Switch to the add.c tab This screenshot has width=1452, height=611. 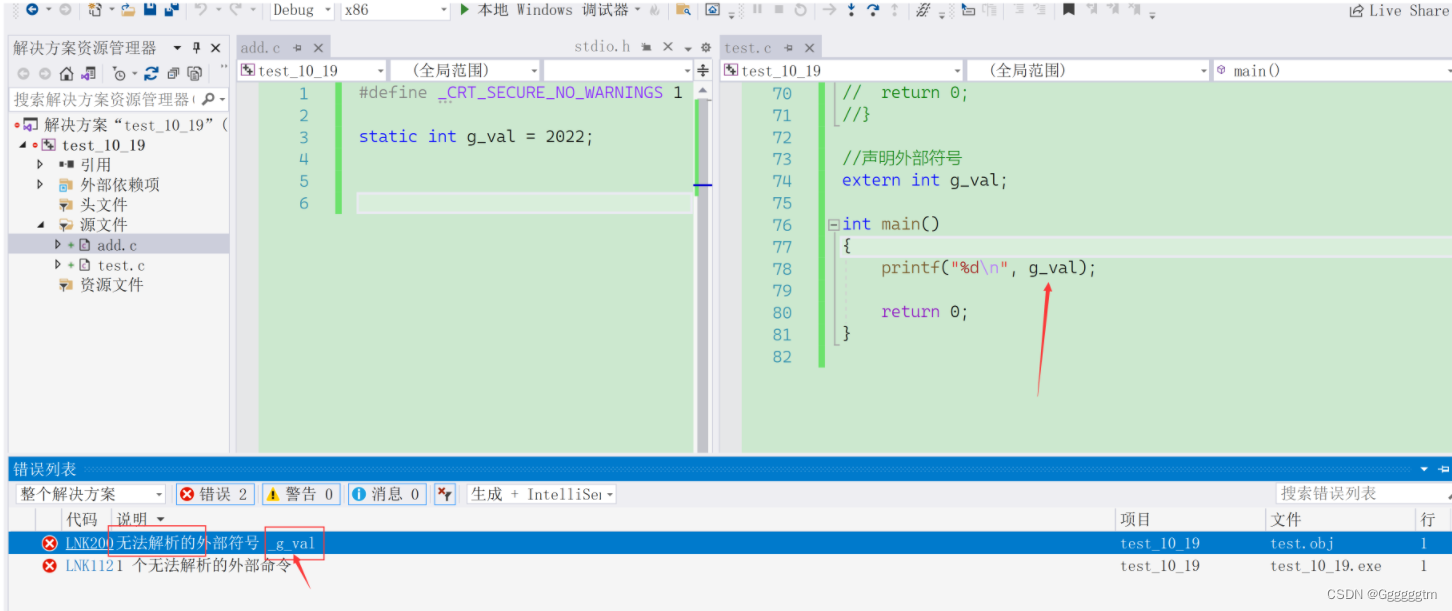click(x=260, y=48)
